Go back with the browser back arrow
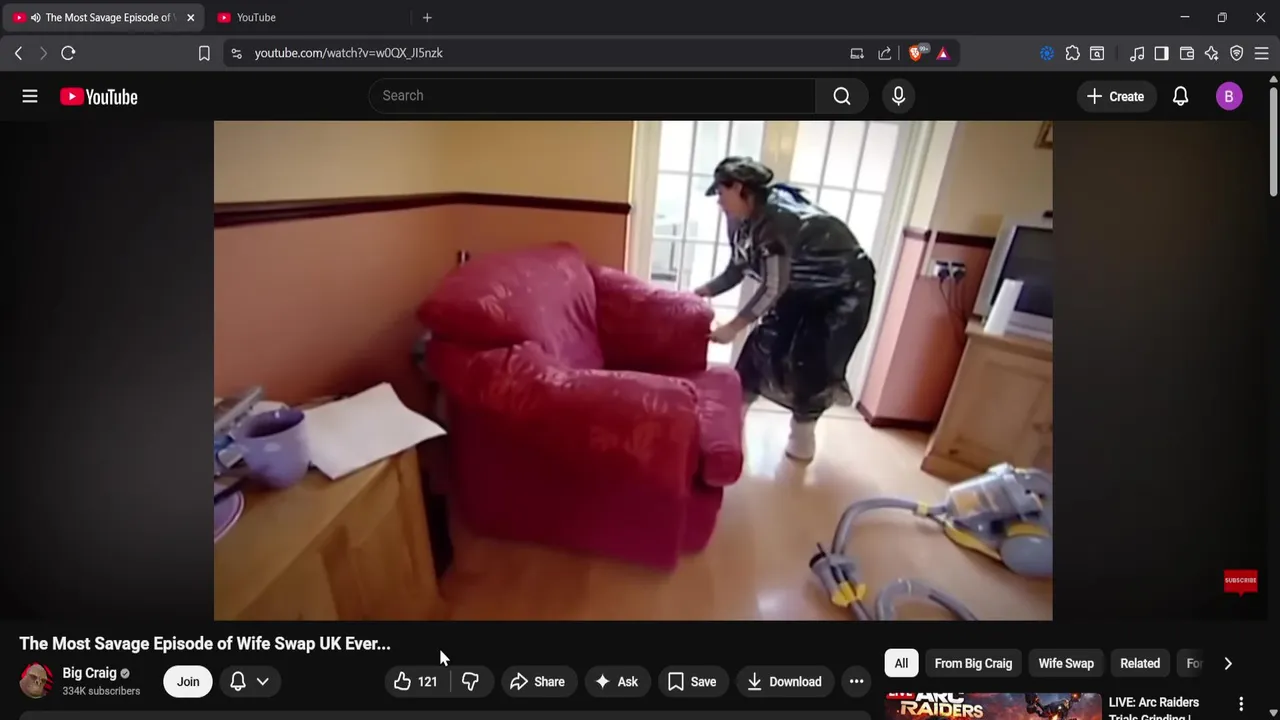Image resolution: width=1280 pixels, height=720 pixels. pyautogui.click(x=18, y=53)
